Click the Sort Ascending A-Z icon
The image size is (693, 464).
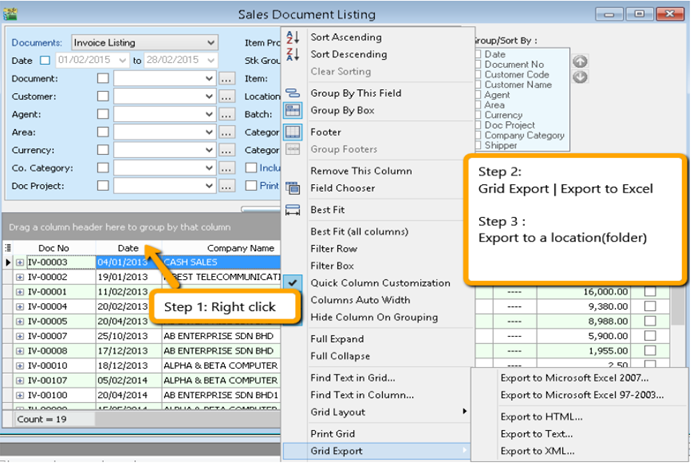pyautogui.click(x=293, y=37)
